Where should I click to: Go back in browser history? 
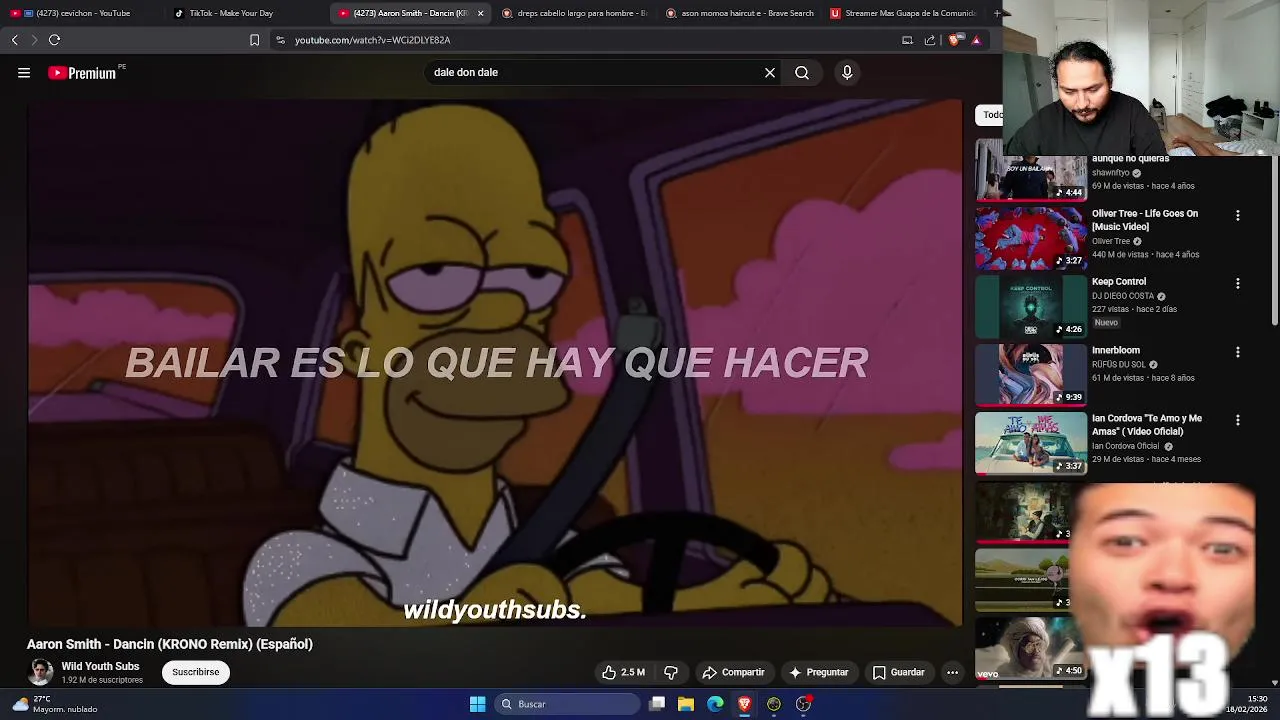point(15,40)
